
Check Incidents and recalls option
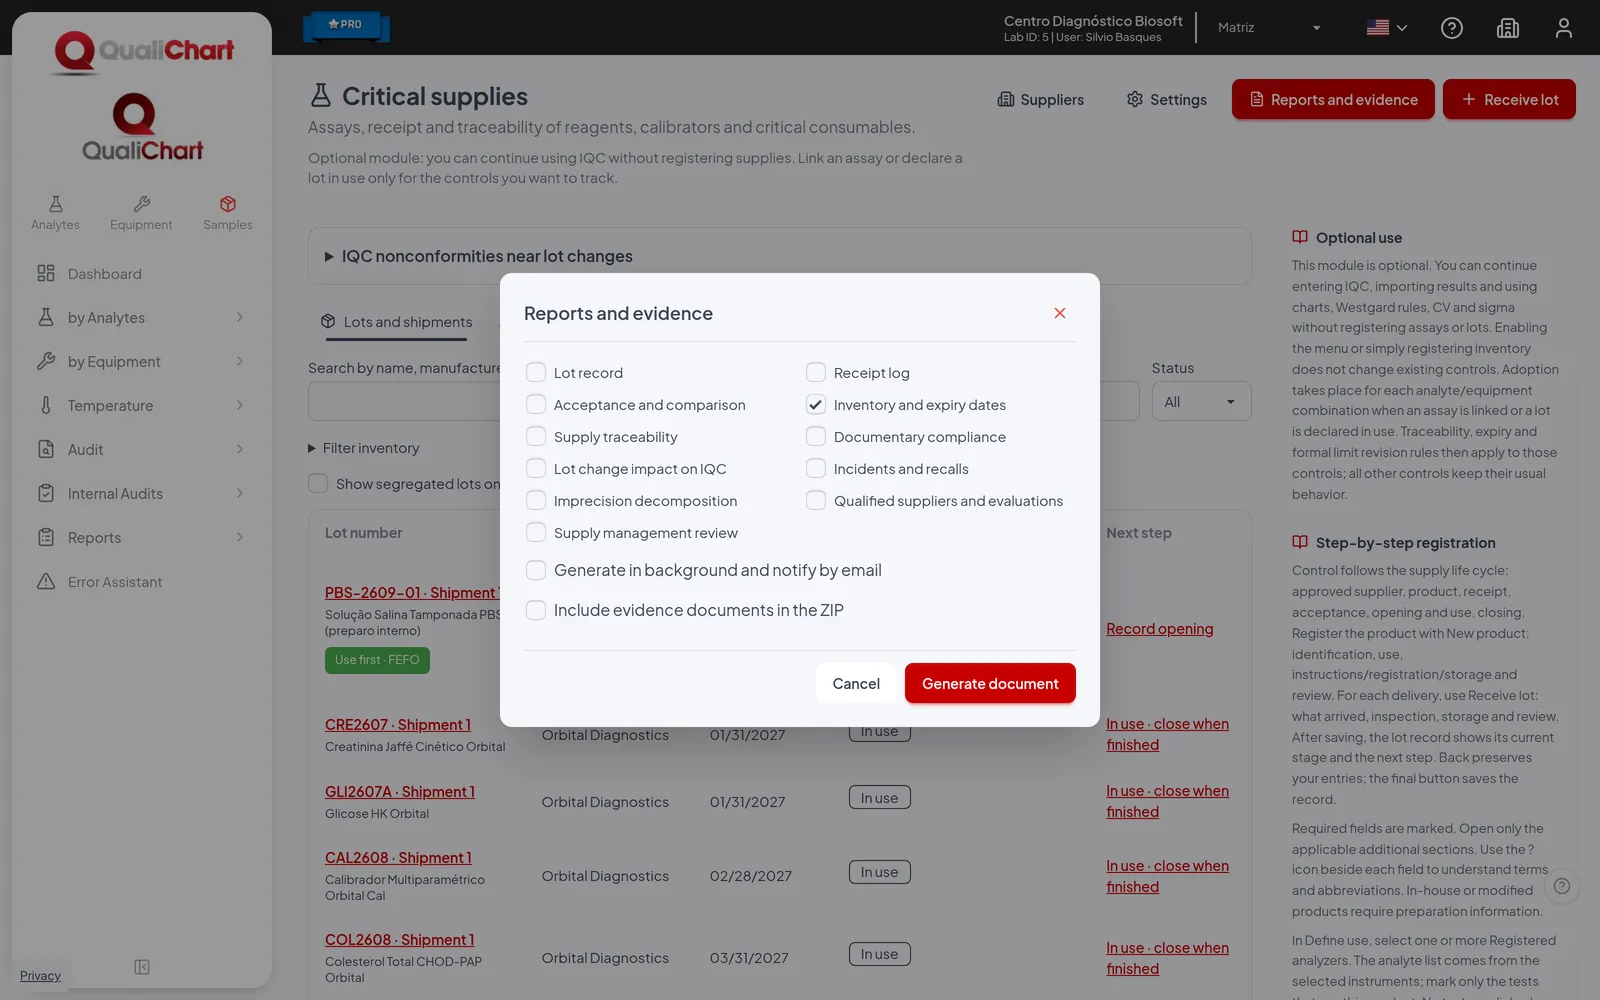pos(816,469)
